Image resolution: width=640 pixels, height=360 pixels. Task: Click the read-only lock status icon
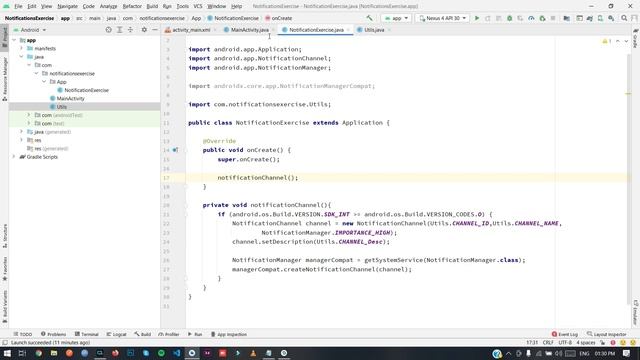(x=602, y=343)
